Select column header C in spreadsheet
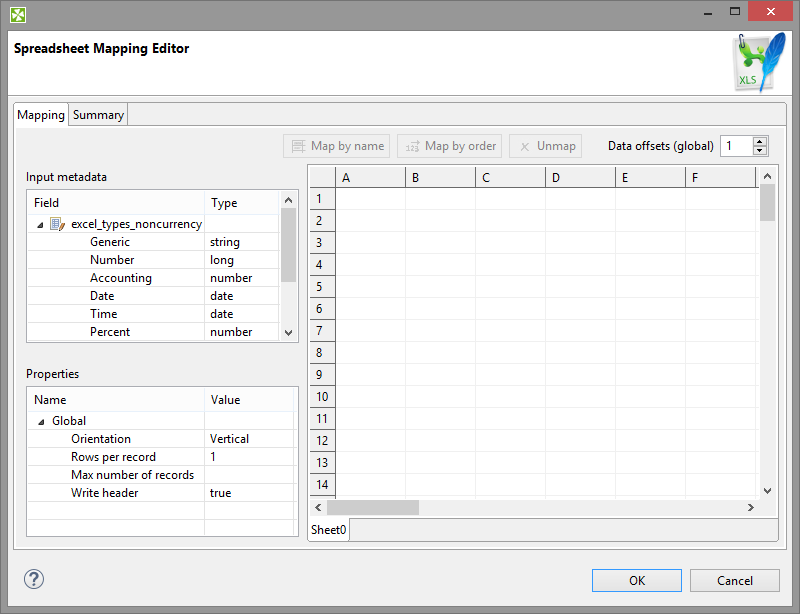The height and width of the screenshot is (614, 800). point(485,178)
